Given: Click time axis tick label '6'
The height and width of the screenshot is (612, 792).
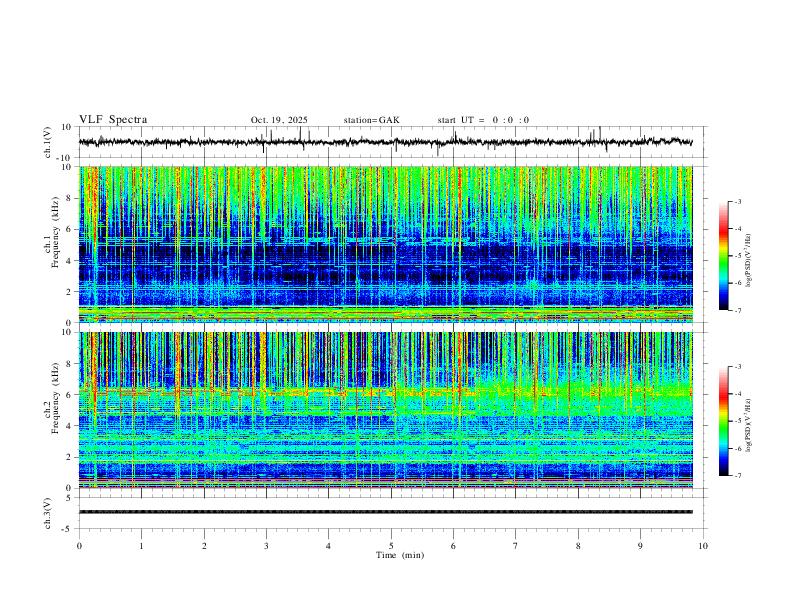Looking at the screenshot, I should coord(453,546).
